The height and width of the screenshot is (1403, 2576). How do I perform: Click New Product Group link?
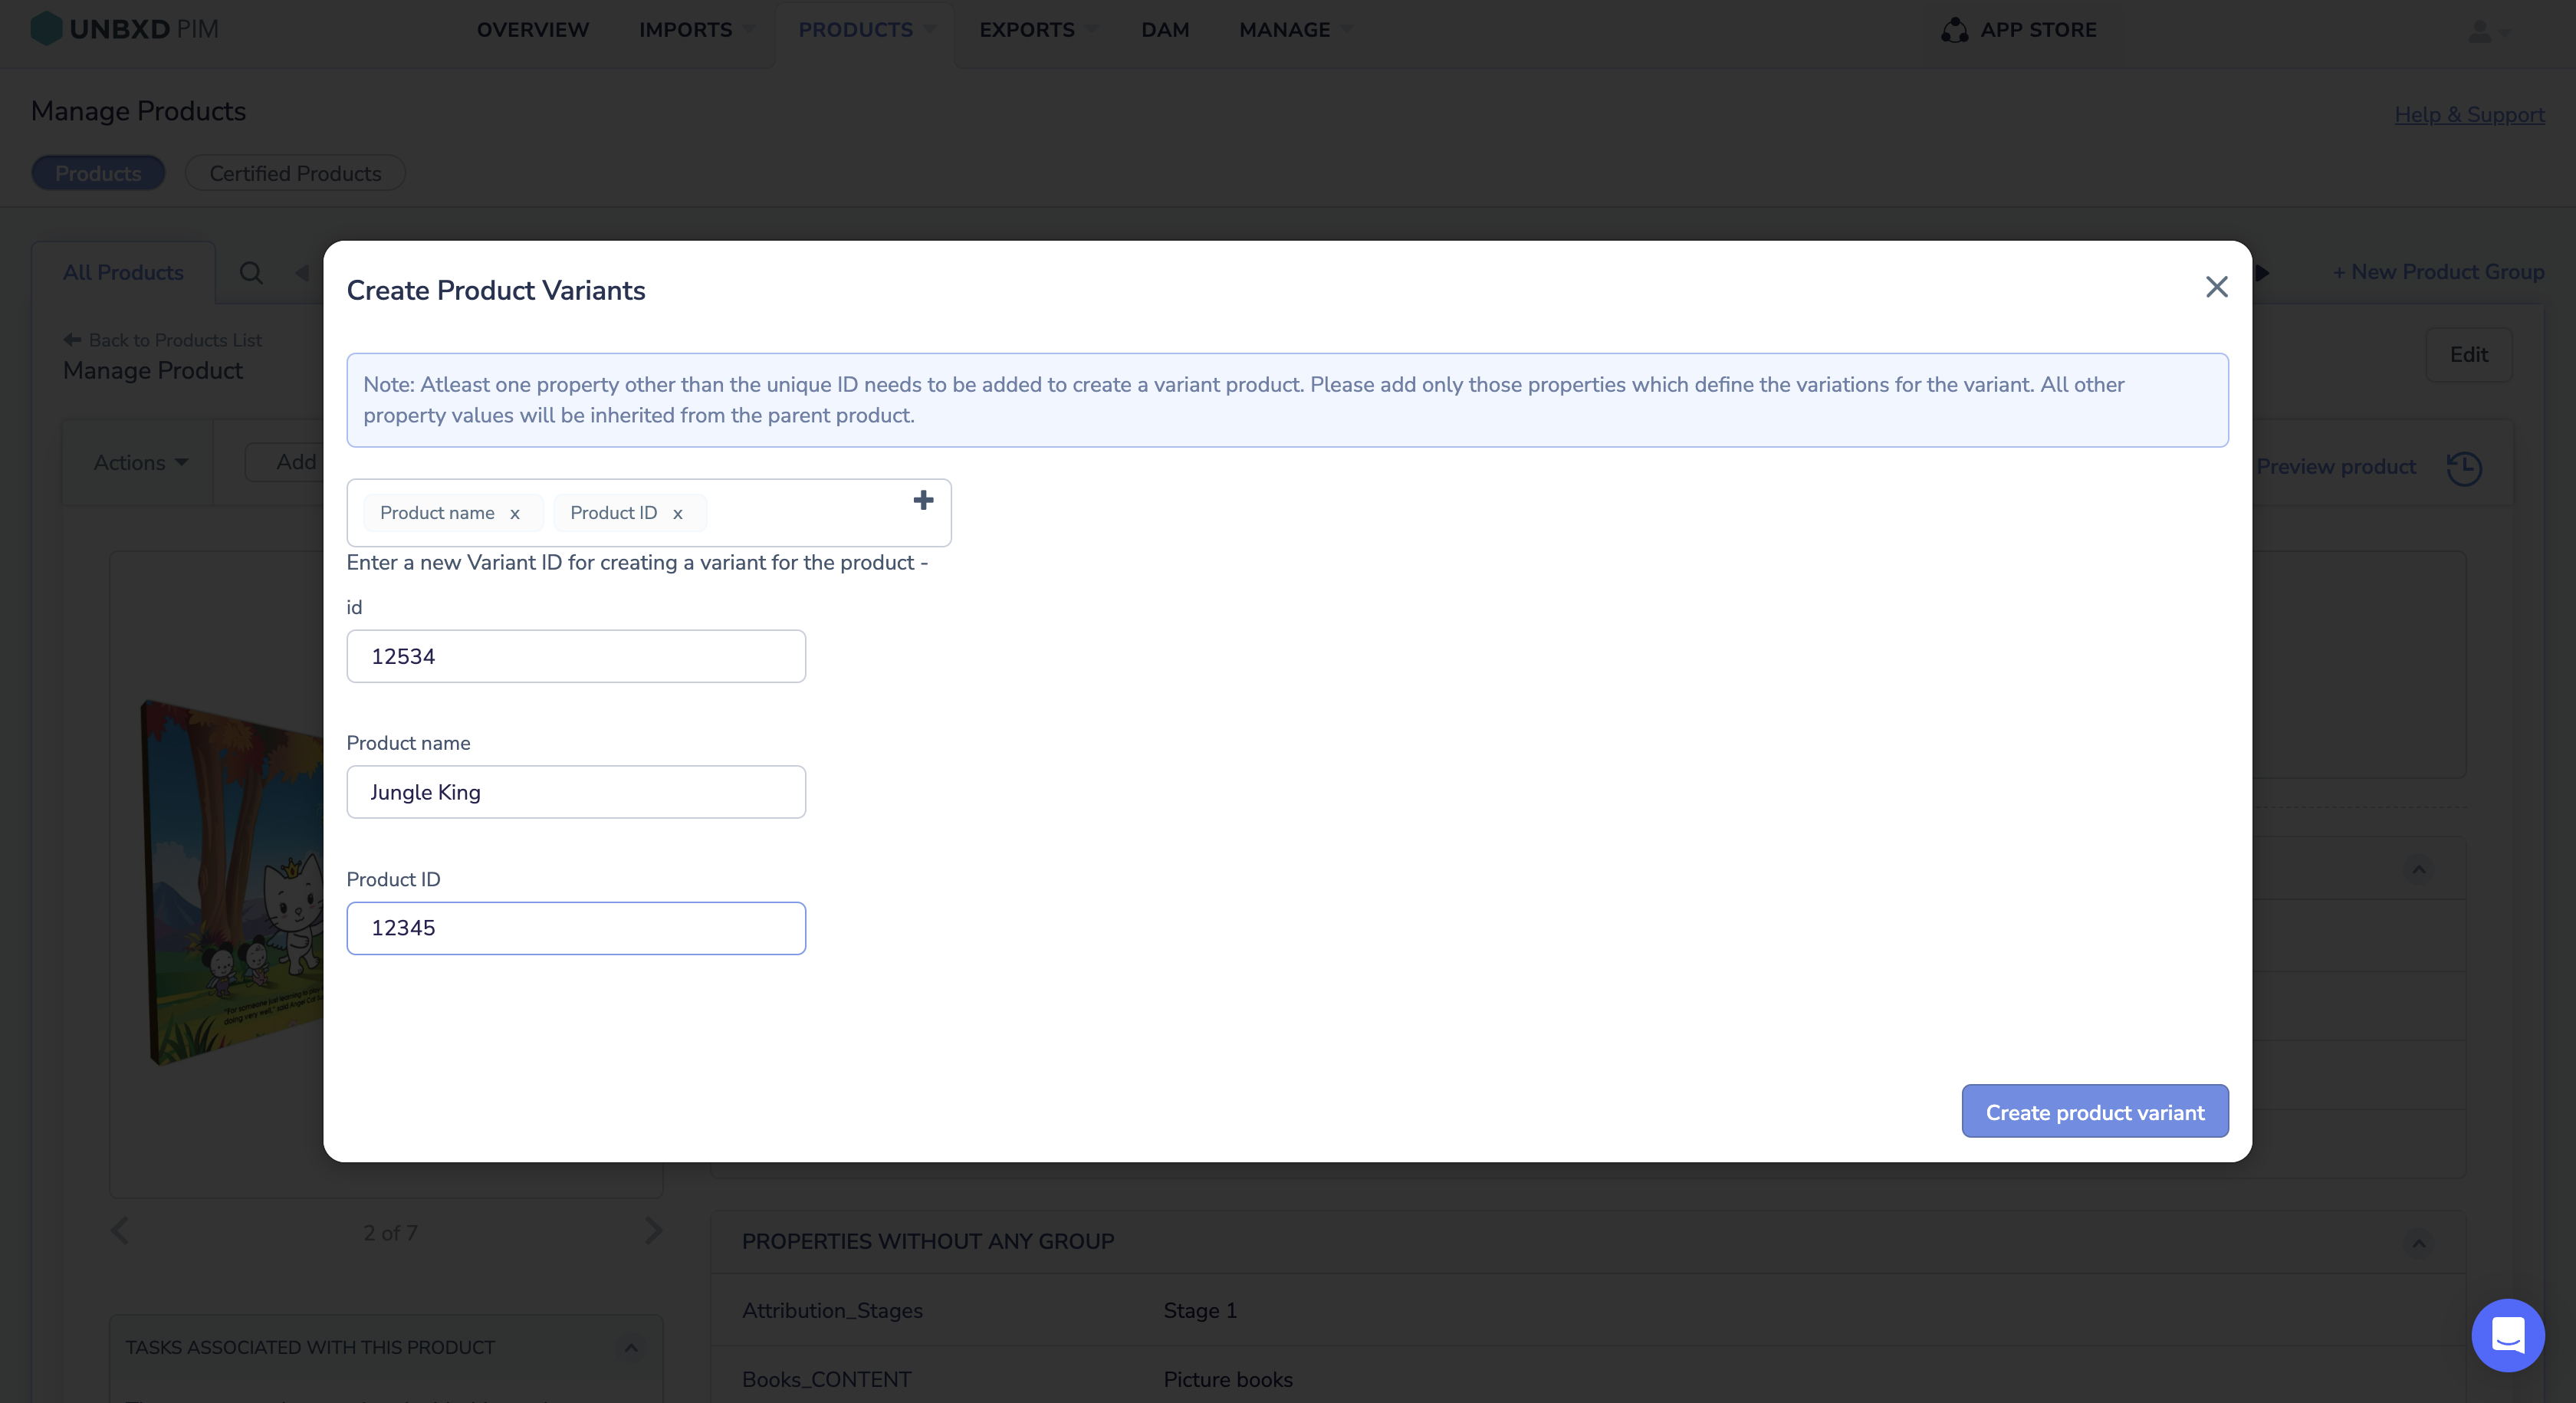pos(2438,272)
